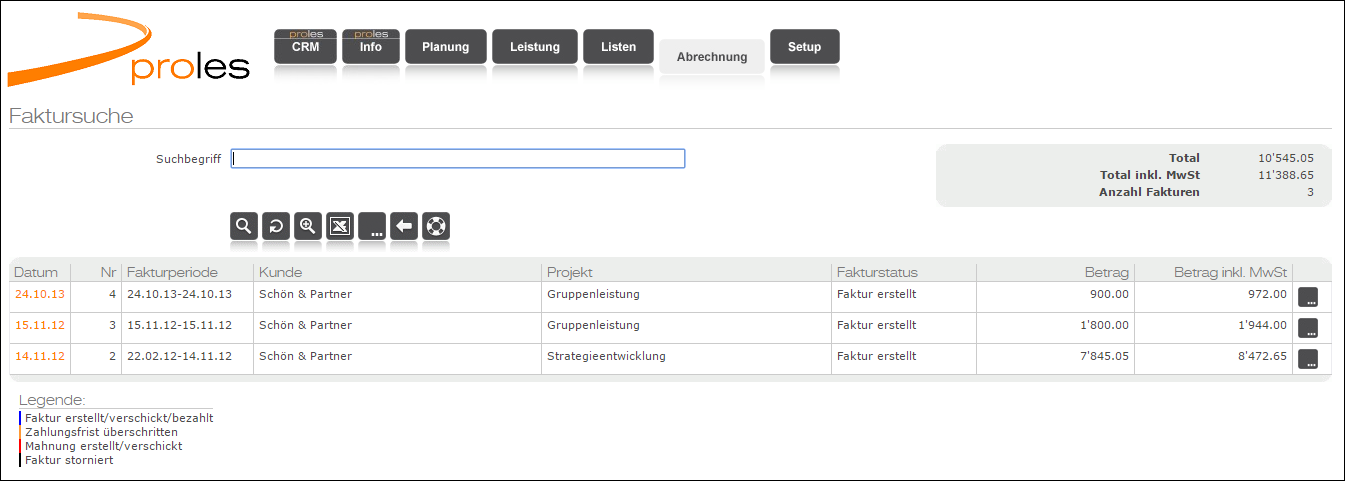Viewport: 1345px width, 481px height.
Task: Open the Setup tab
Action: point(805,47)
